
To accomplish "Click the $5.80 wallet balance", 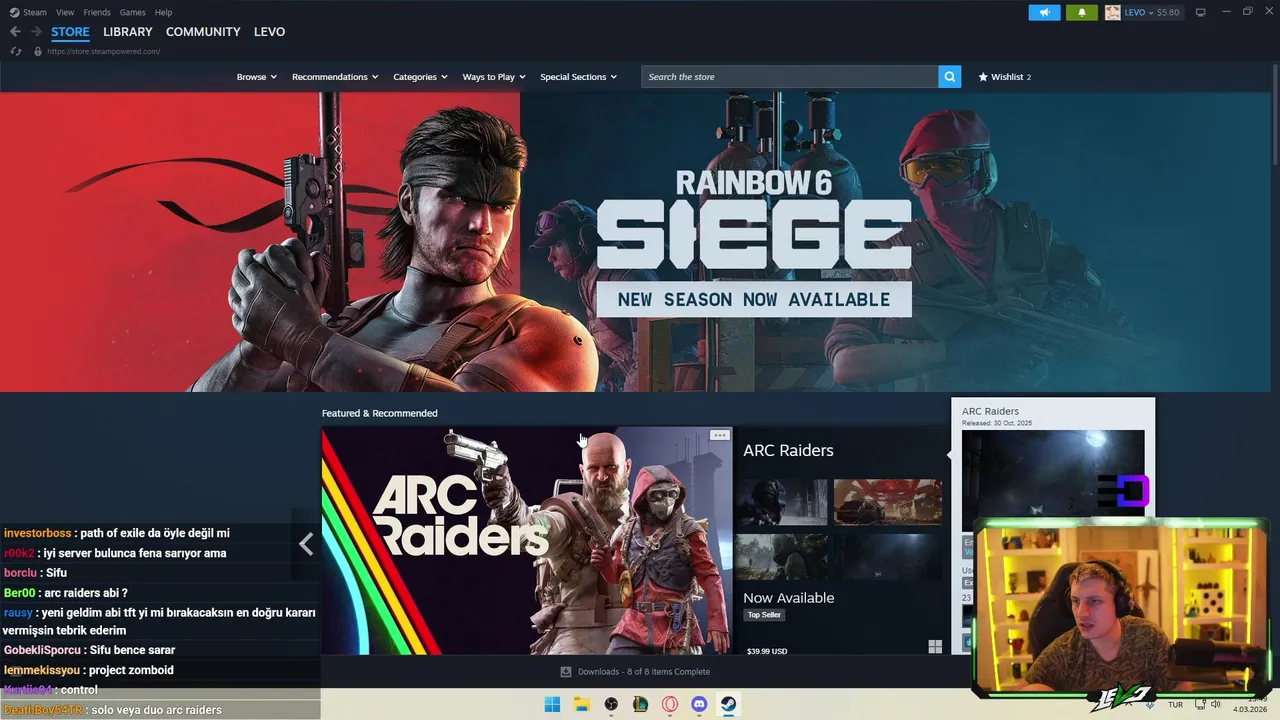I will point(1168,12).
